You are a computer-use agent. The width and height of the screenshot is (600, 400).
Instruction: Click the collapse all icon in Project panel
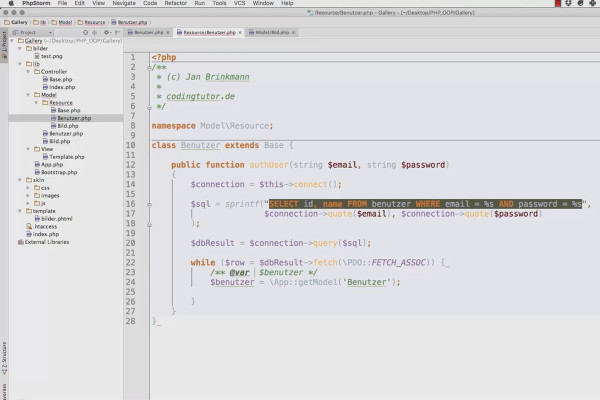(95, 33)
